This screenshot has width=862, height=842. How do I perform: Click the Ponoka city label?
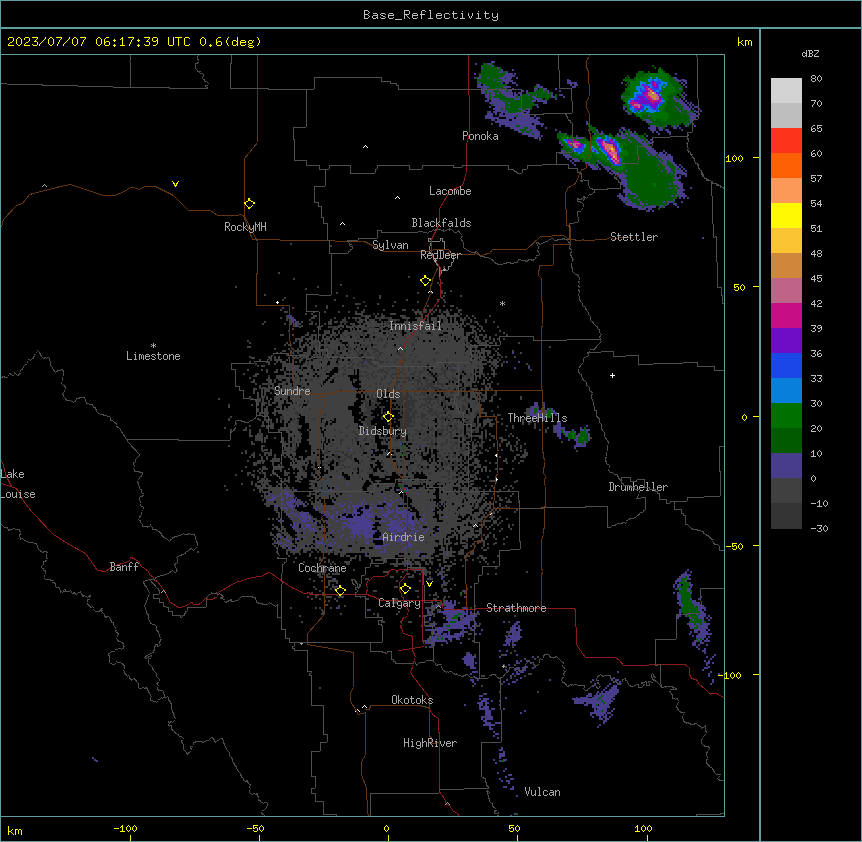point(480,136)
